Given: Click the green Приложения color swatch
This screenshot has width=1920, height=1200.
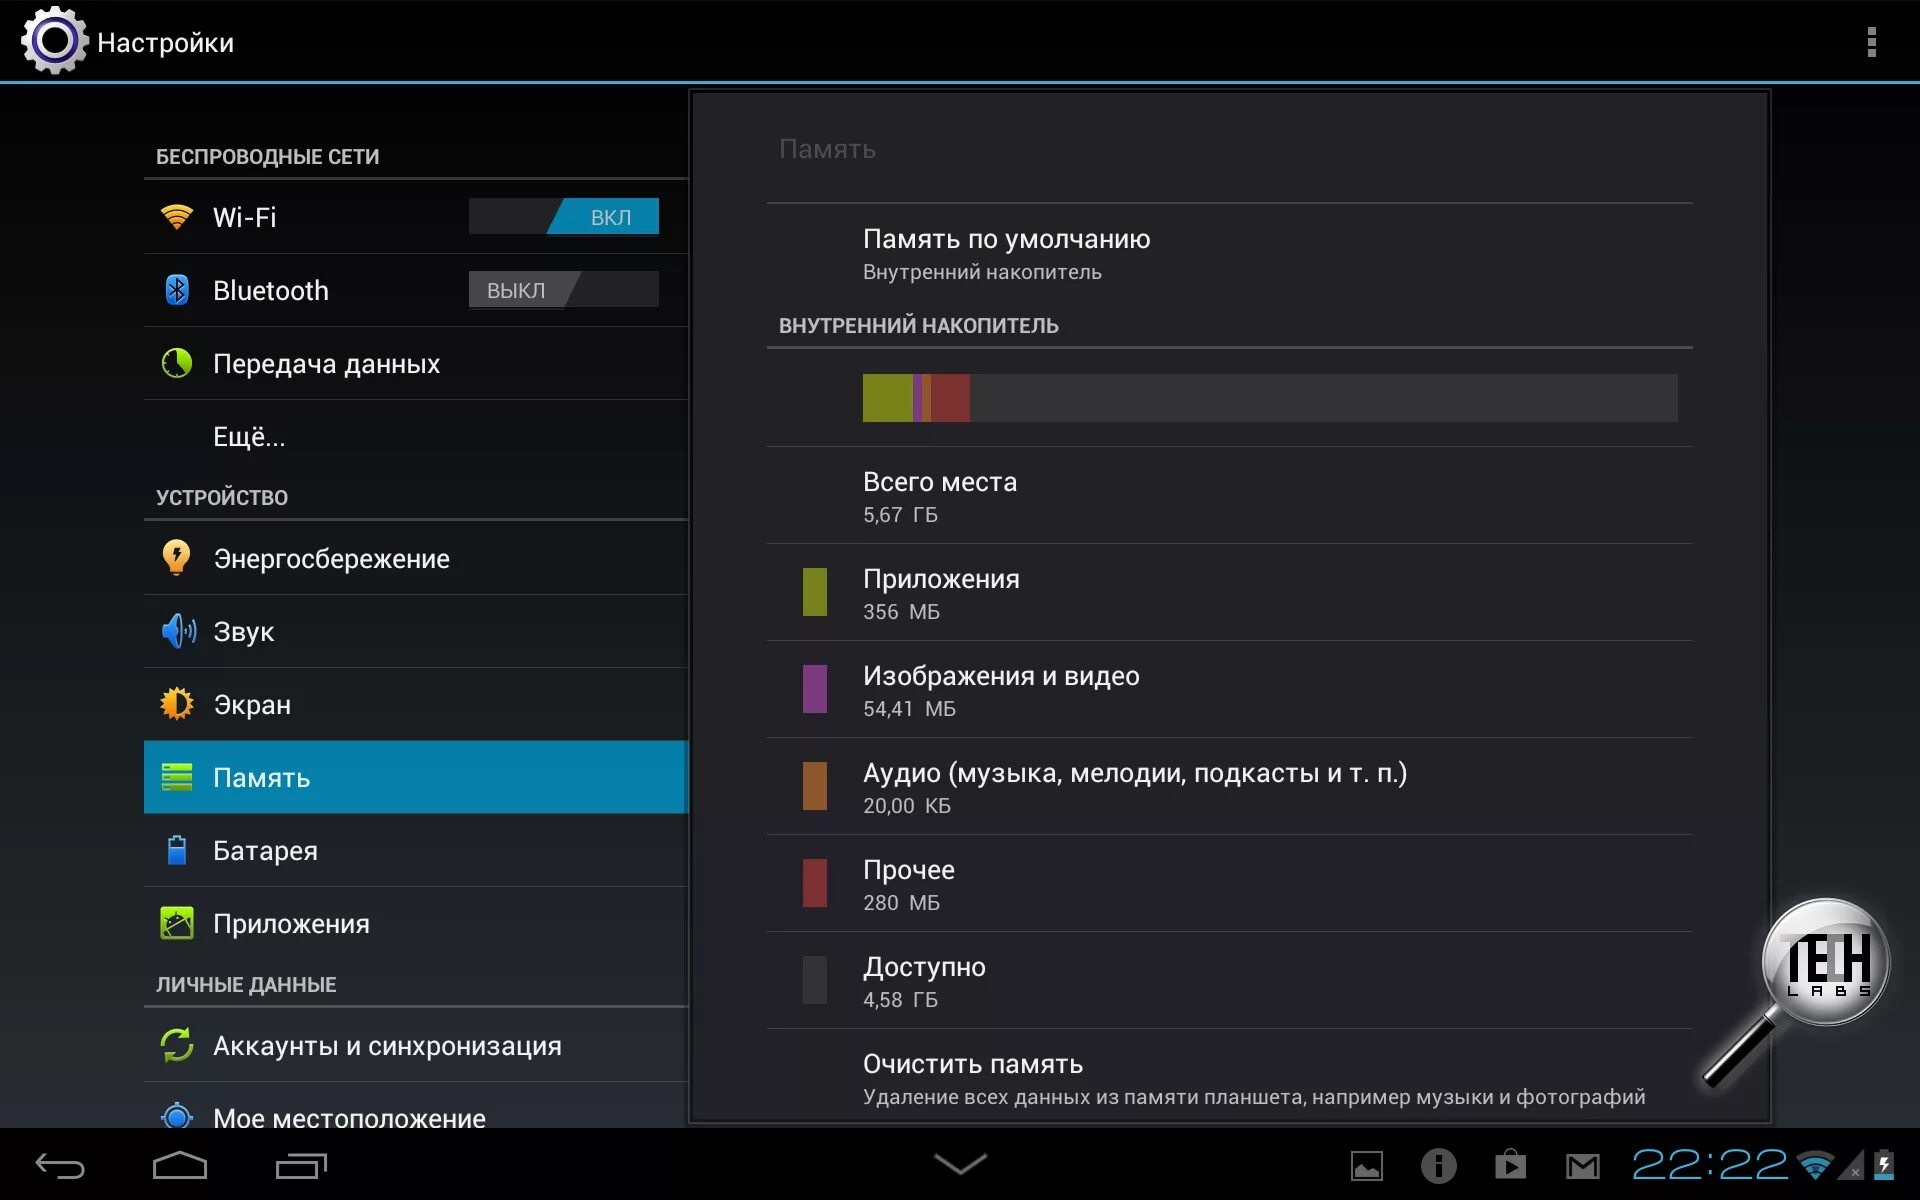Looking at the screenshot, I should point(815,592).
